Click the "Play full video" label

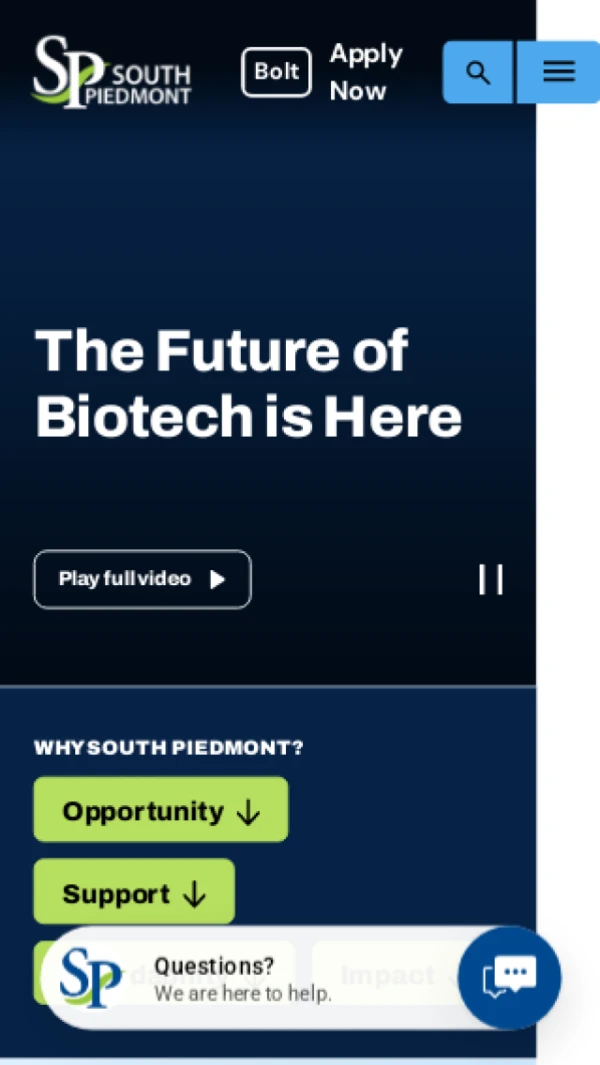tap(125, 579)
